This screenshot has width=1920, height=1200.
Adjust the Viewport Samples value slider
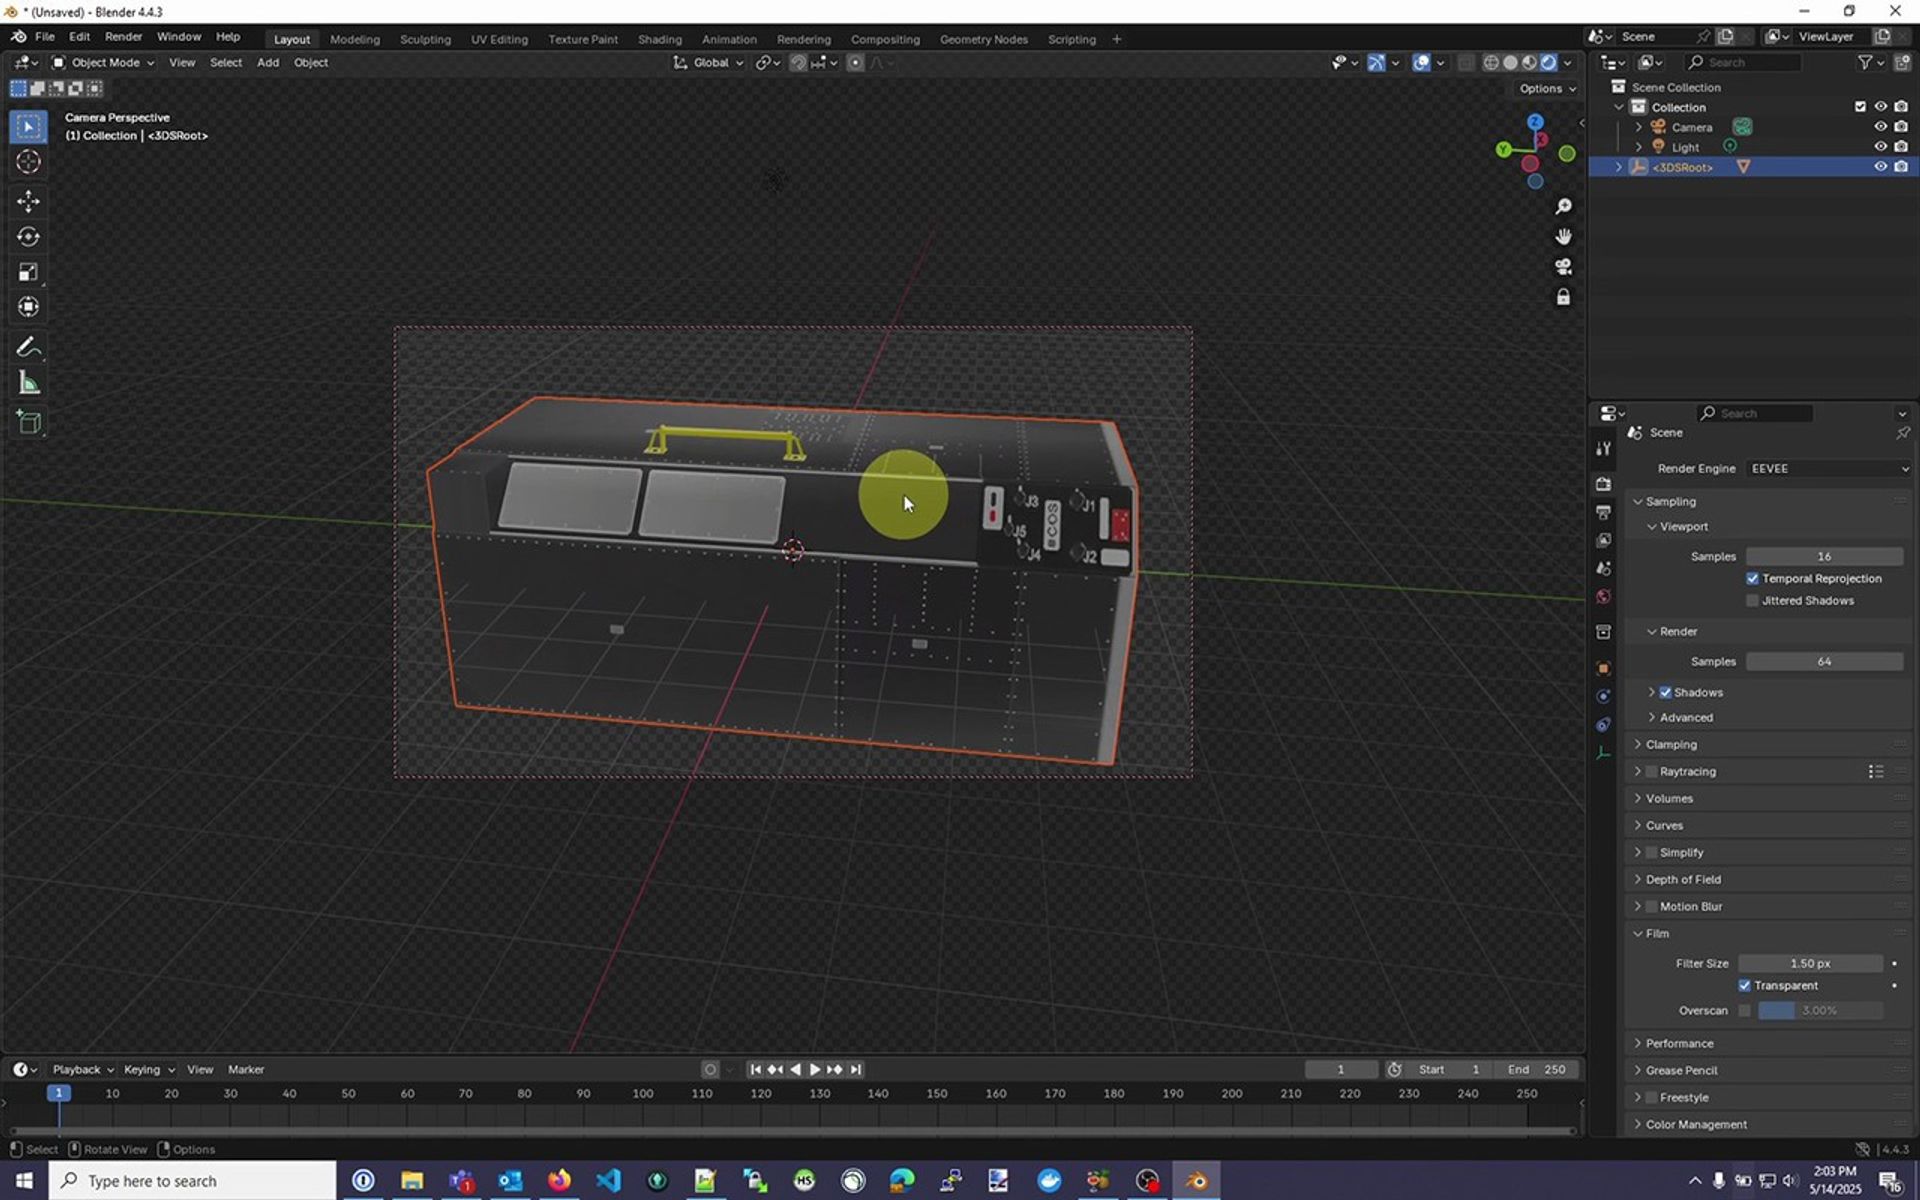tap(1824, 557)
